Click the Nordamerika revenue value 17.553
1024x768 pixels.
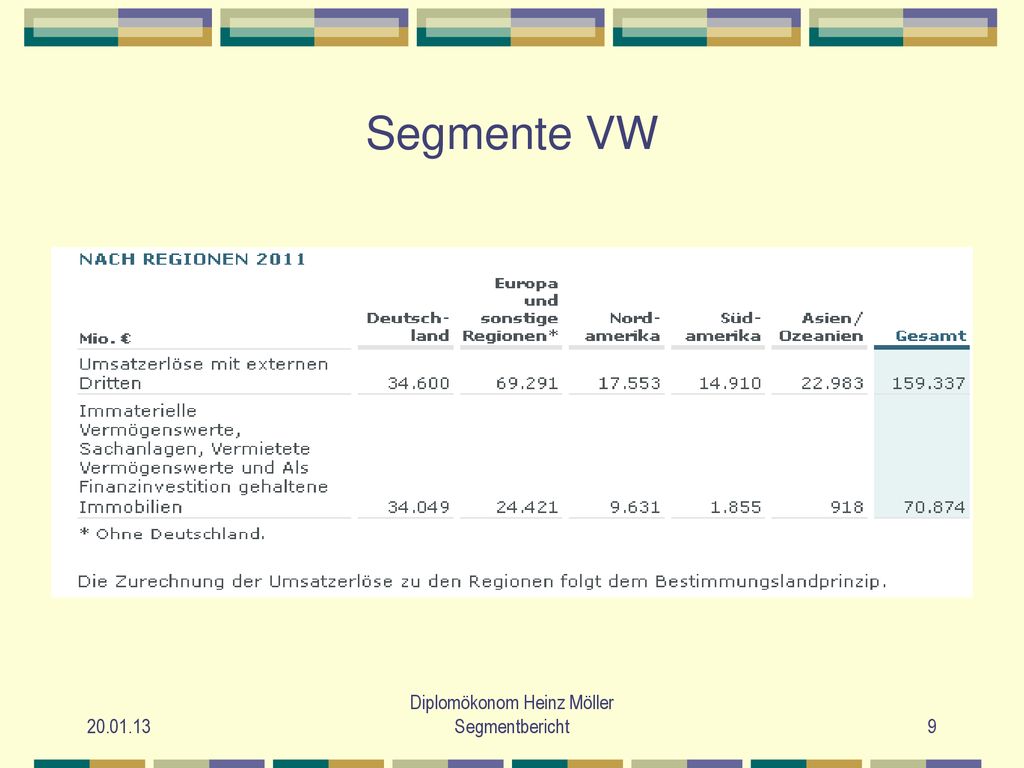point(630,383)
